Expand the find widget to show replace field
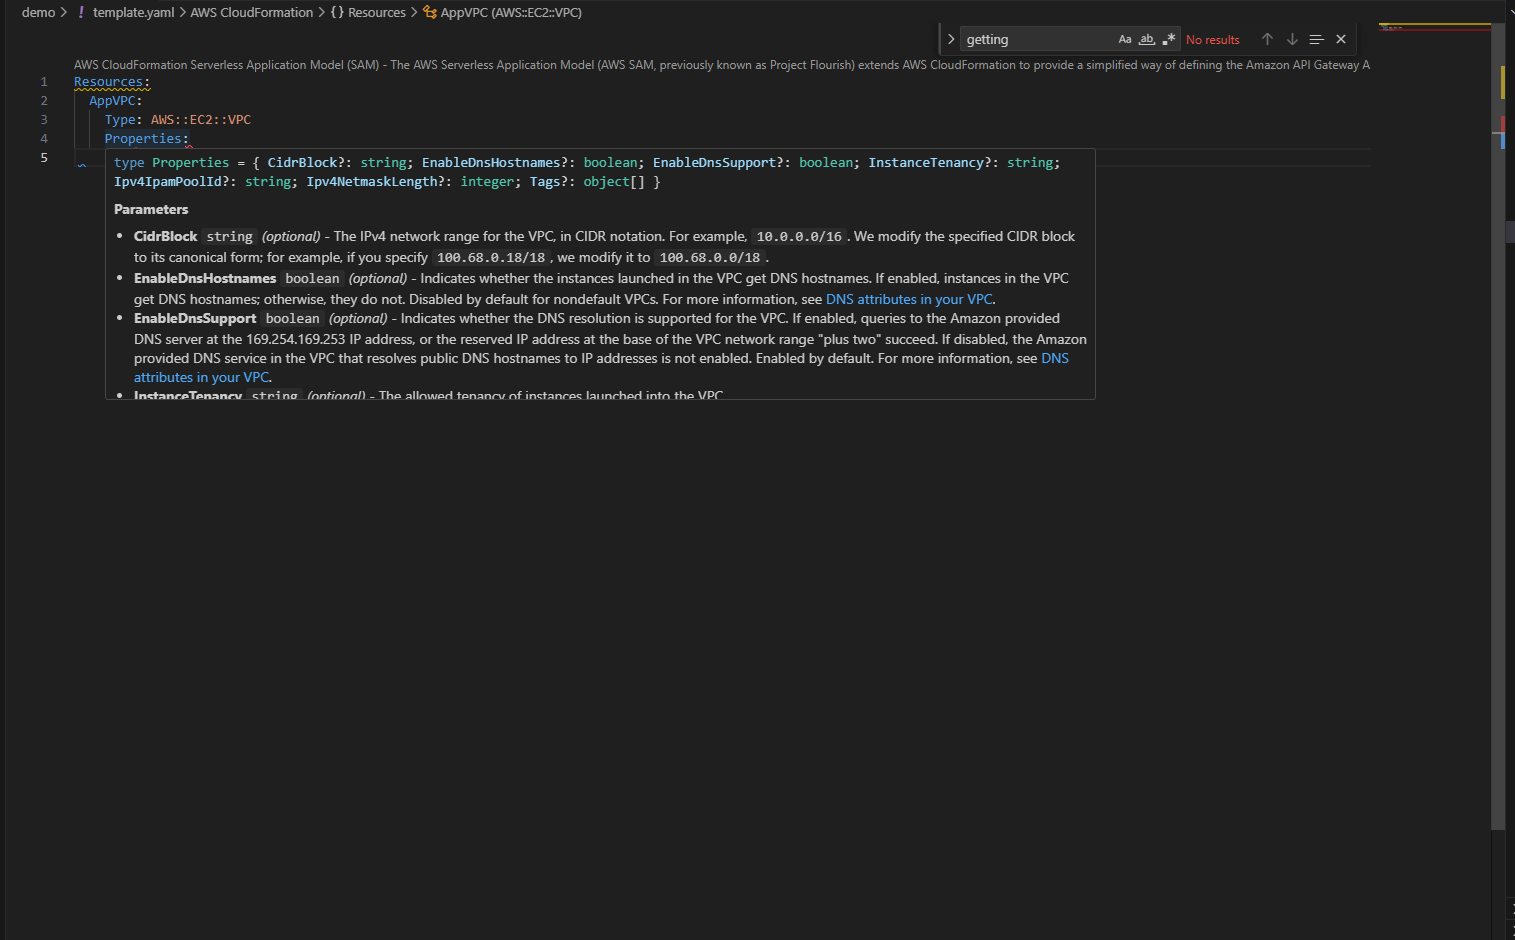 (x=949, y=38)
